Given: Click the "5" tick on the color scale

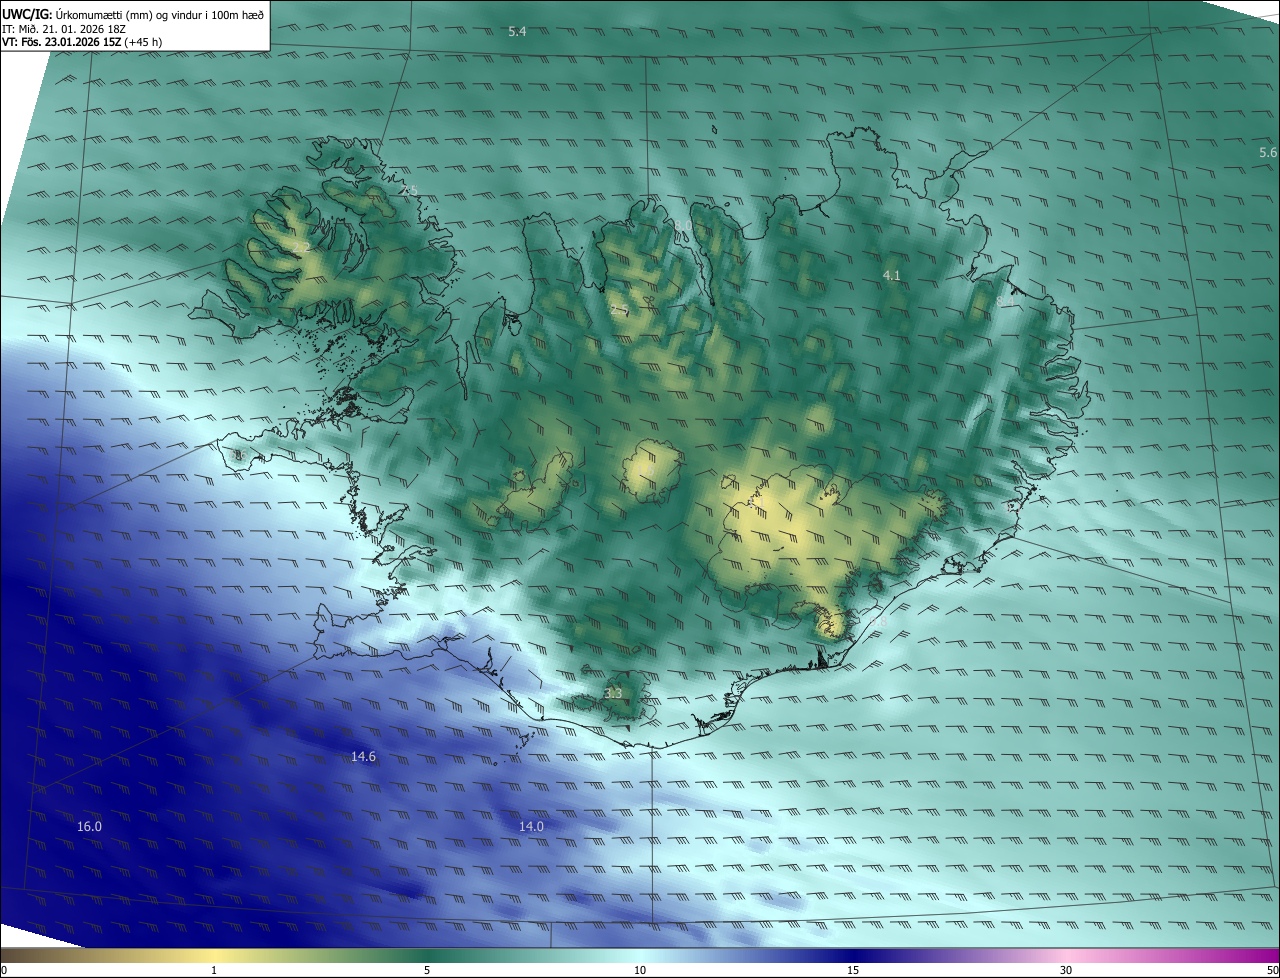Looking at the screenshot, I should (x=427, y=970).
